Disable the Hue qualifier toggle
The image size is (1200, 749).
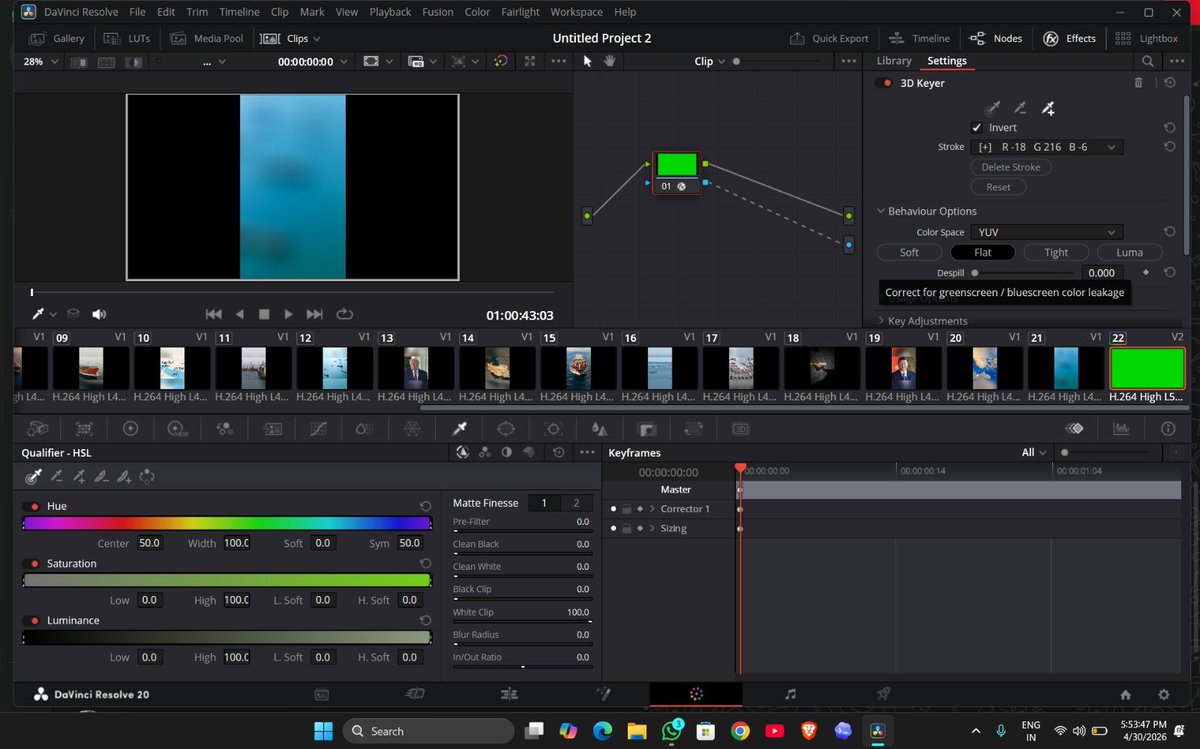31,507
